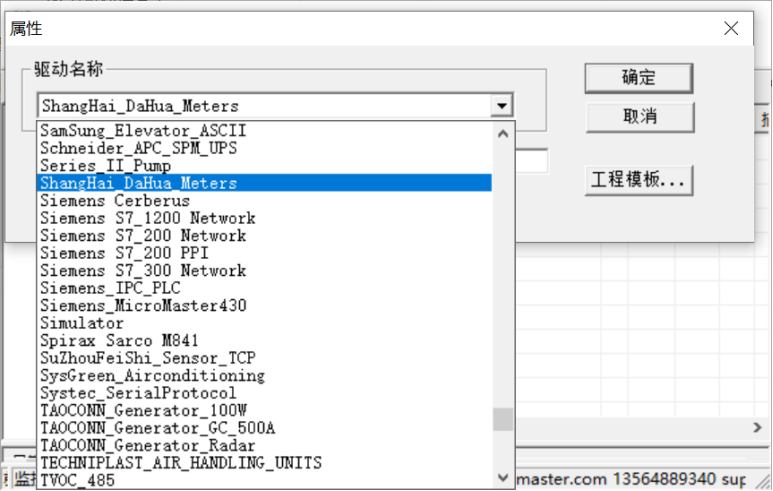Choose Siemens S7_200 PPI
Viewport: 773px width, 491px height.
click(x=265, y=253)
